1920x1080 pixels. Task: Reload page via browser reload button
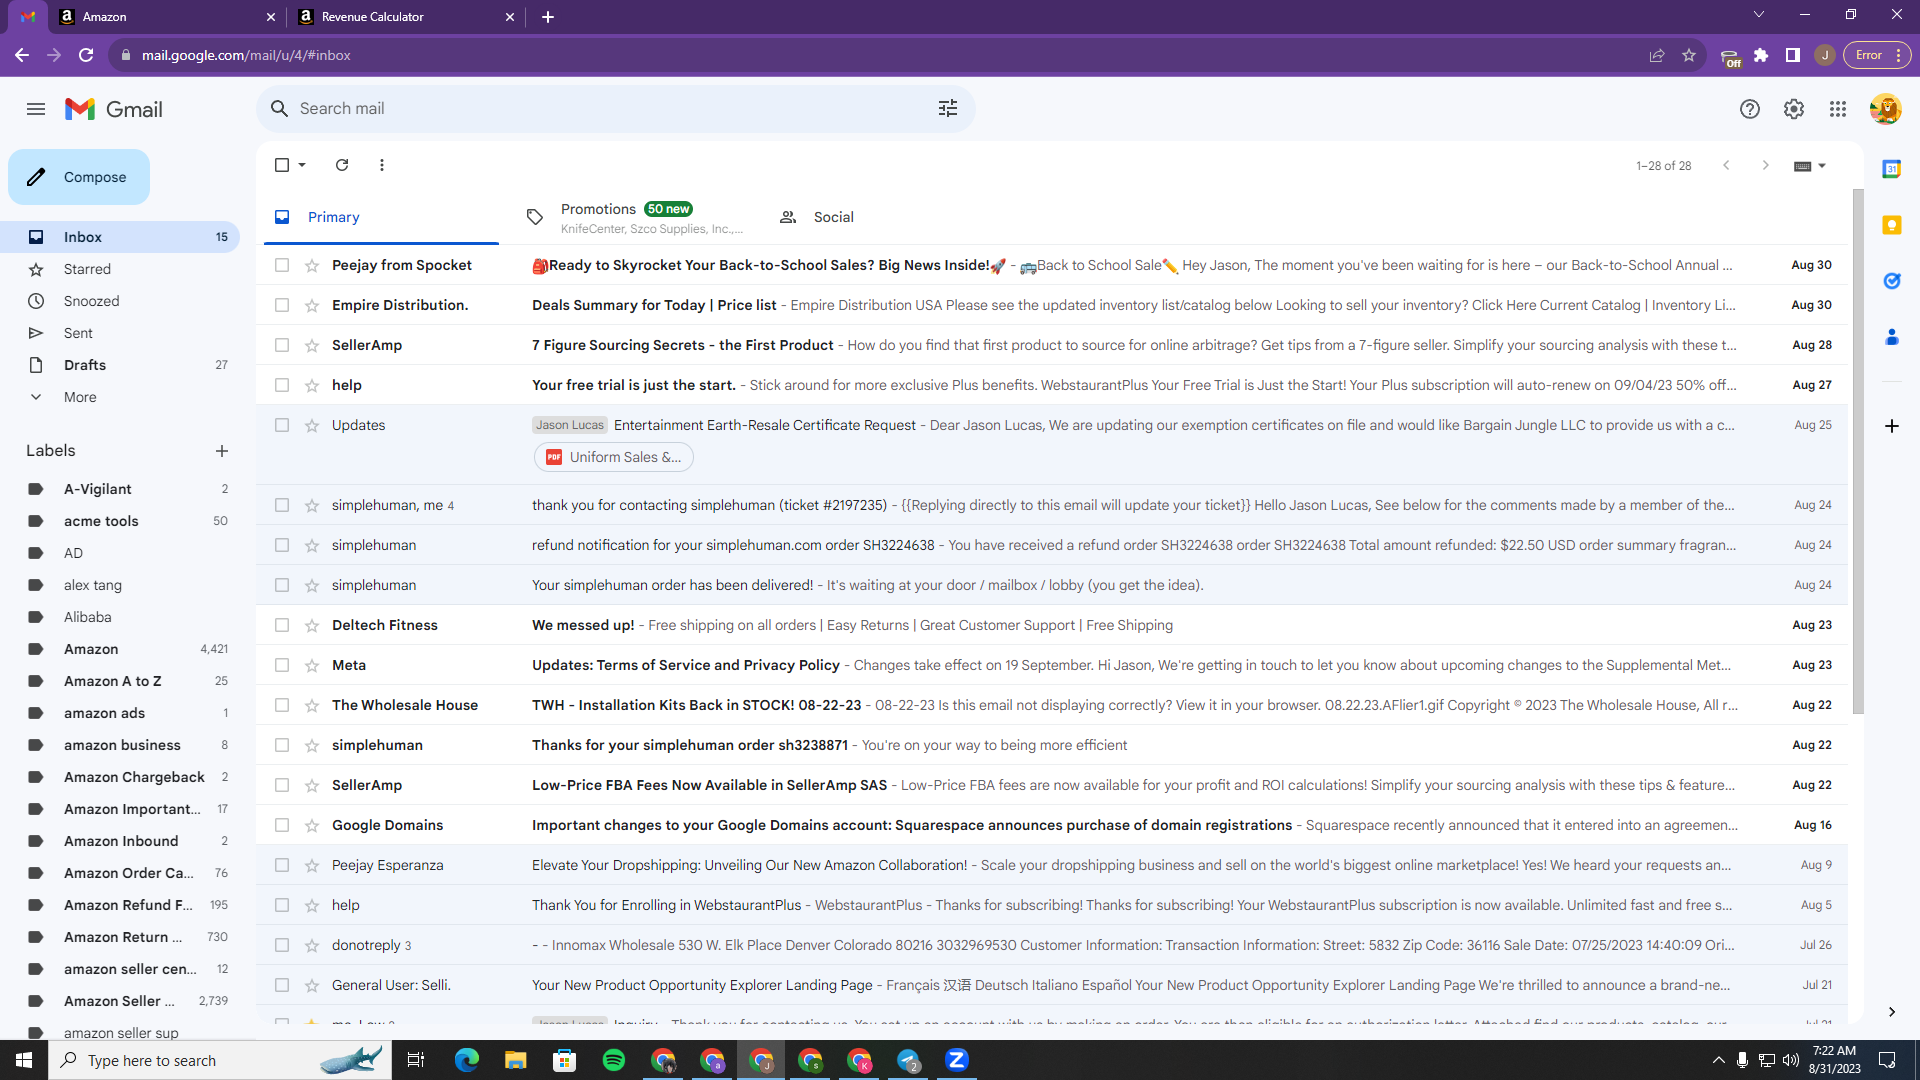(86, 55)
